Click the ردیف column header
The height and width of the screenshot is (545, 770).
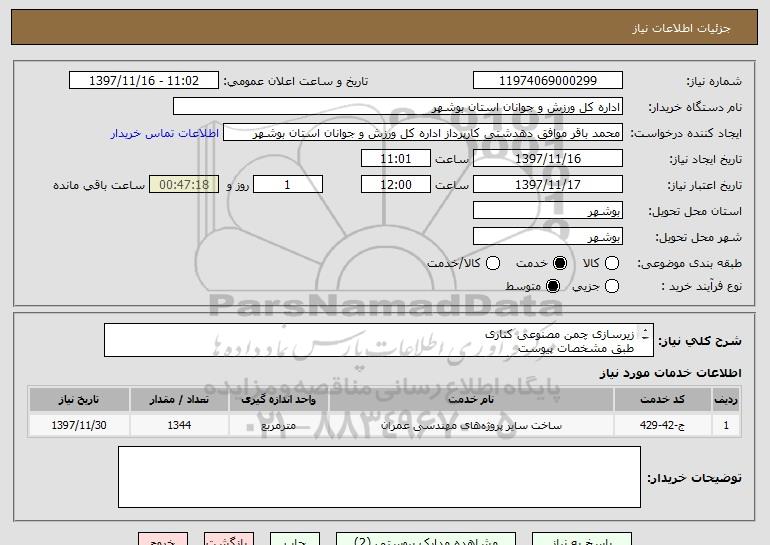726,400
